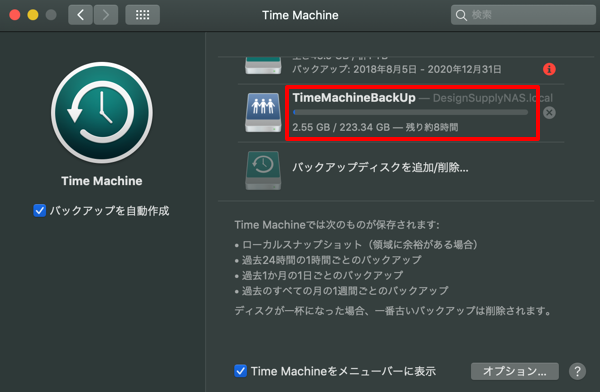Click バックアップディスクを追加/削除...

point(380,167)
